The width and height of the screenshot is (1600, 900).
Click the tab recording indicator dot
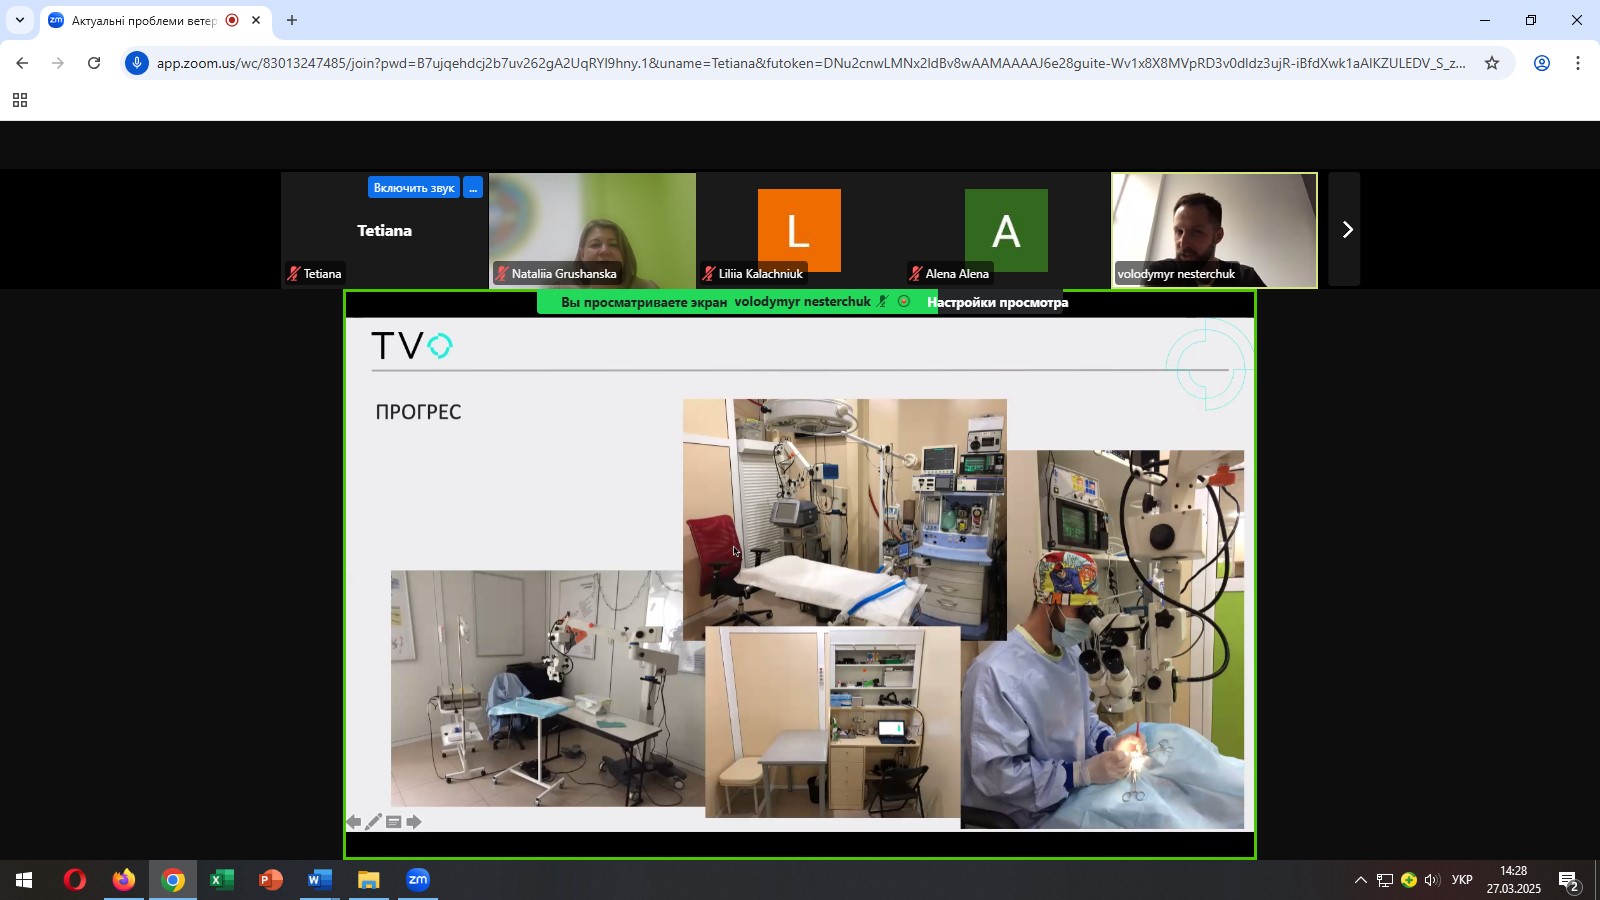[232, 20]
